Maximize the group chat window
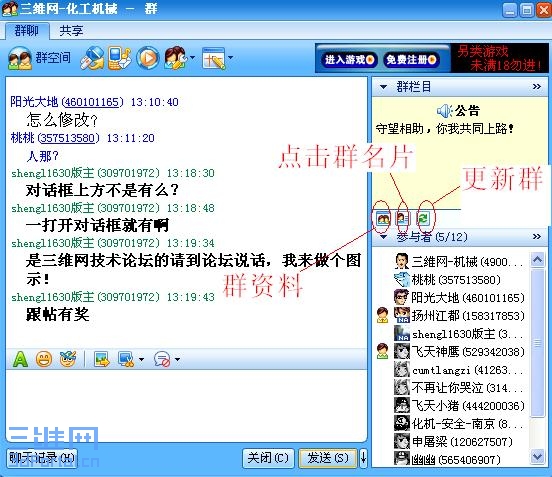Viewport: 552px width, 477px height. pyautogui.click(x=527, y=10)
